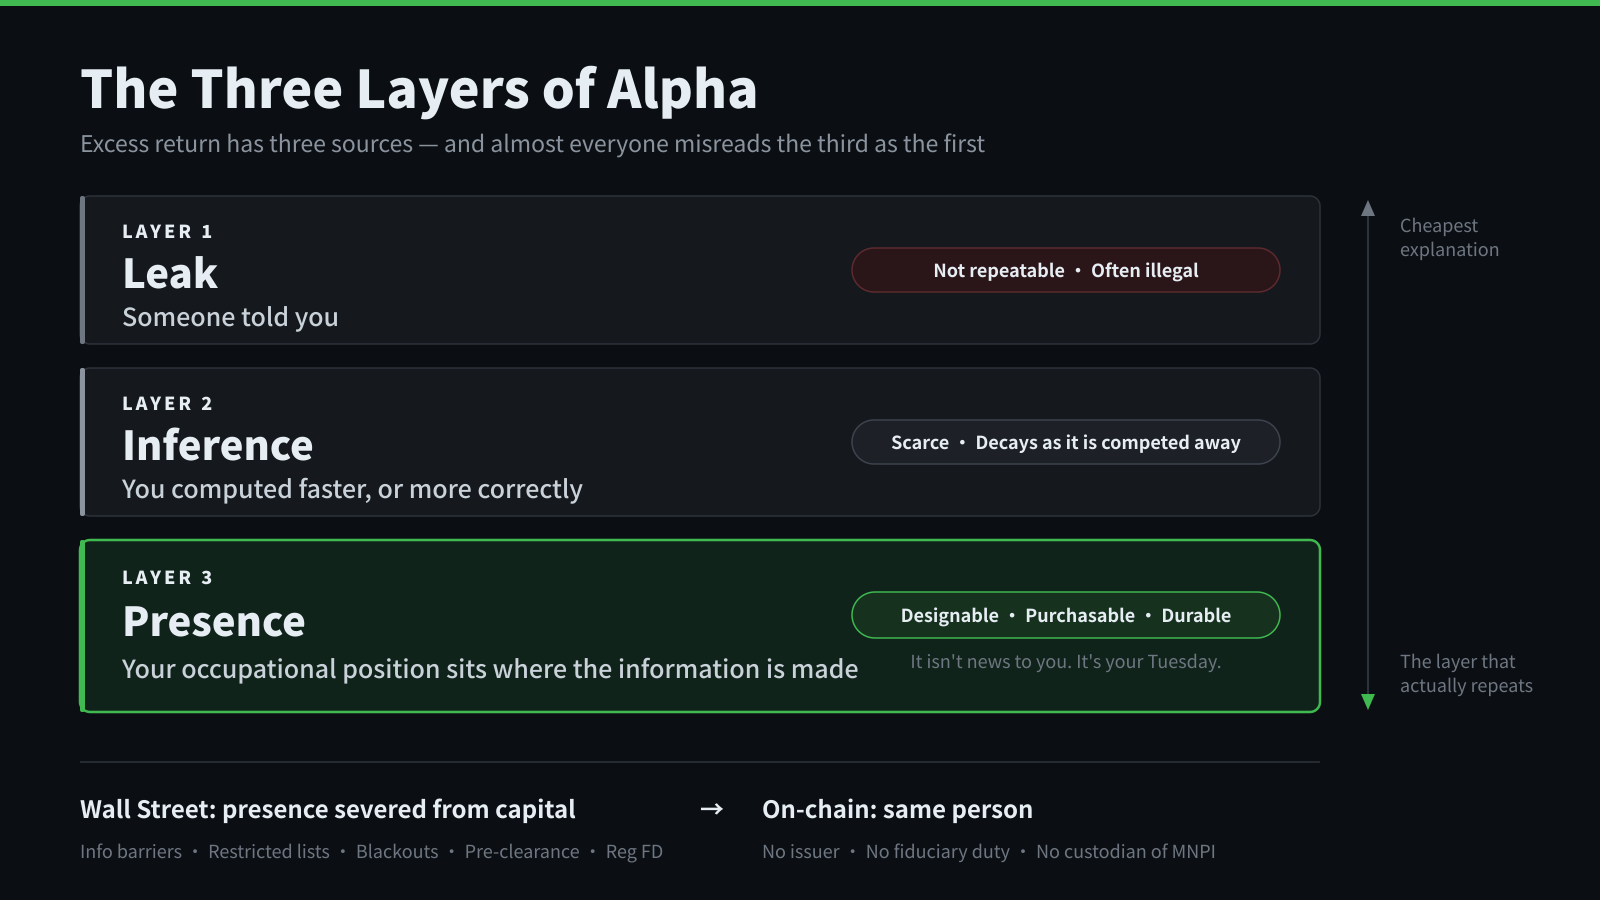Click No custodian of MNPI text
Viewport: 1600px width, 900px height.
[1125, 851]
